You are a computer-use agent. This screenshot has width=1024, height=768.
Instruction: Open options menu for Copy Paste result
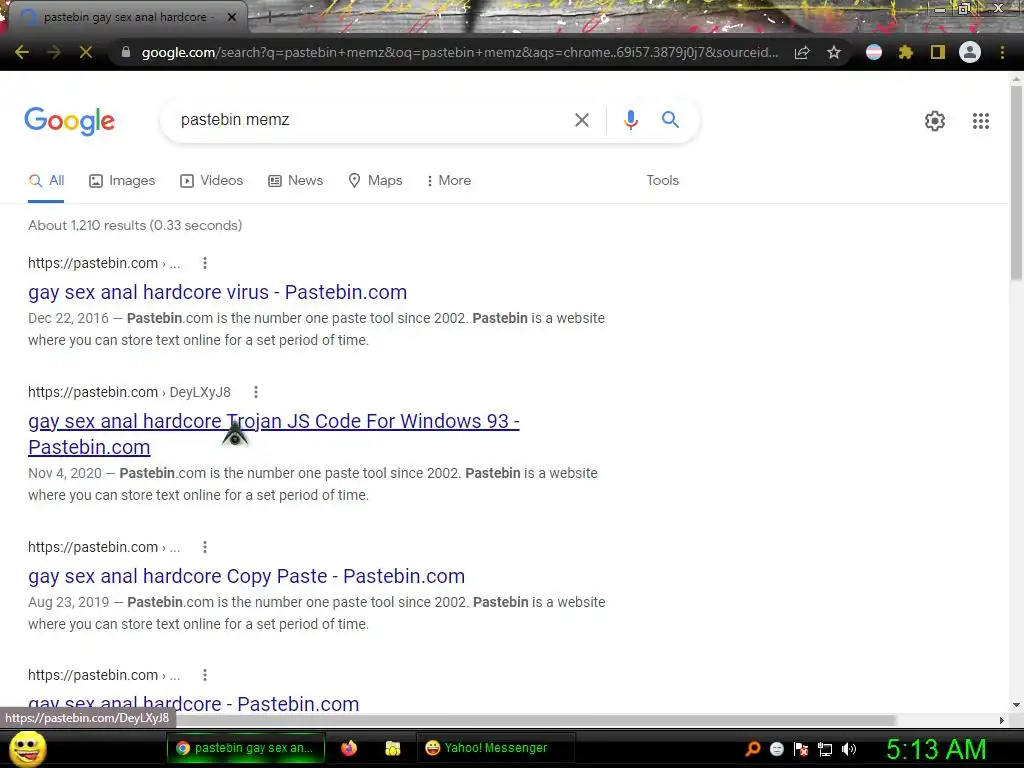[205, 547]
